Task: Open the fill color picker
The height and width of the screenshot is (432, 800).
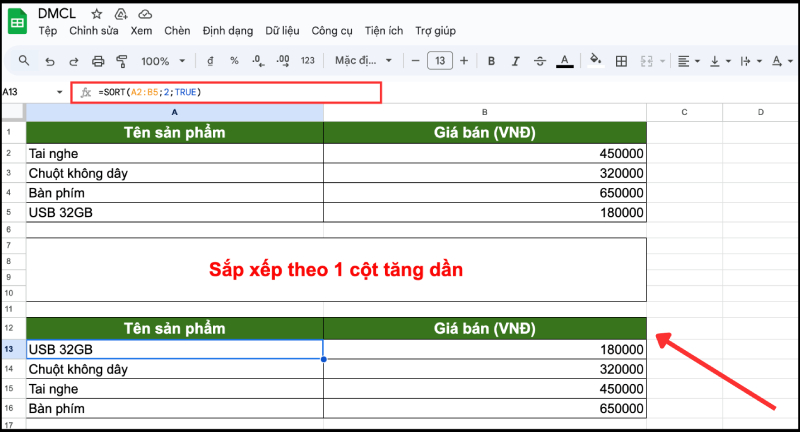Action: click(595, 61)
